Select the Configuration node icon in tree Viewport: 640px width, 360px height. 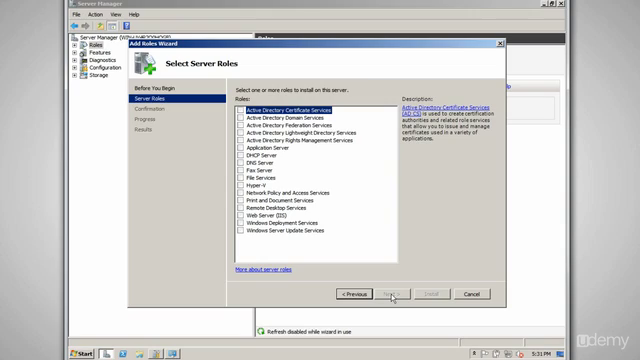(84, 68)
